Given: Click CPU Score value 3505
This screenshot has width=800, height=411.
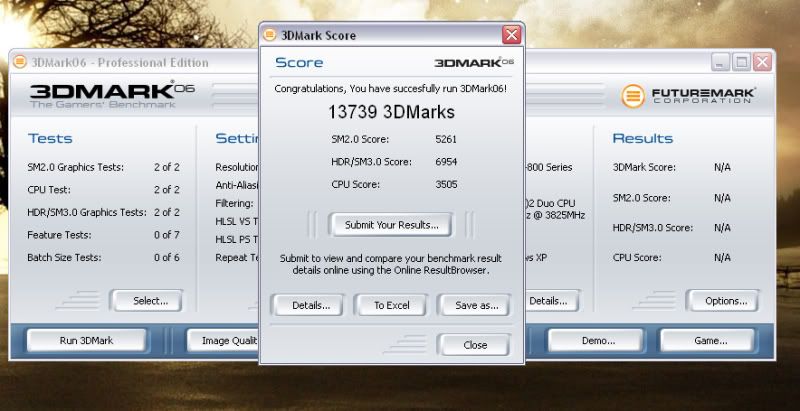Looking at the screenshot, I should 447,185.
